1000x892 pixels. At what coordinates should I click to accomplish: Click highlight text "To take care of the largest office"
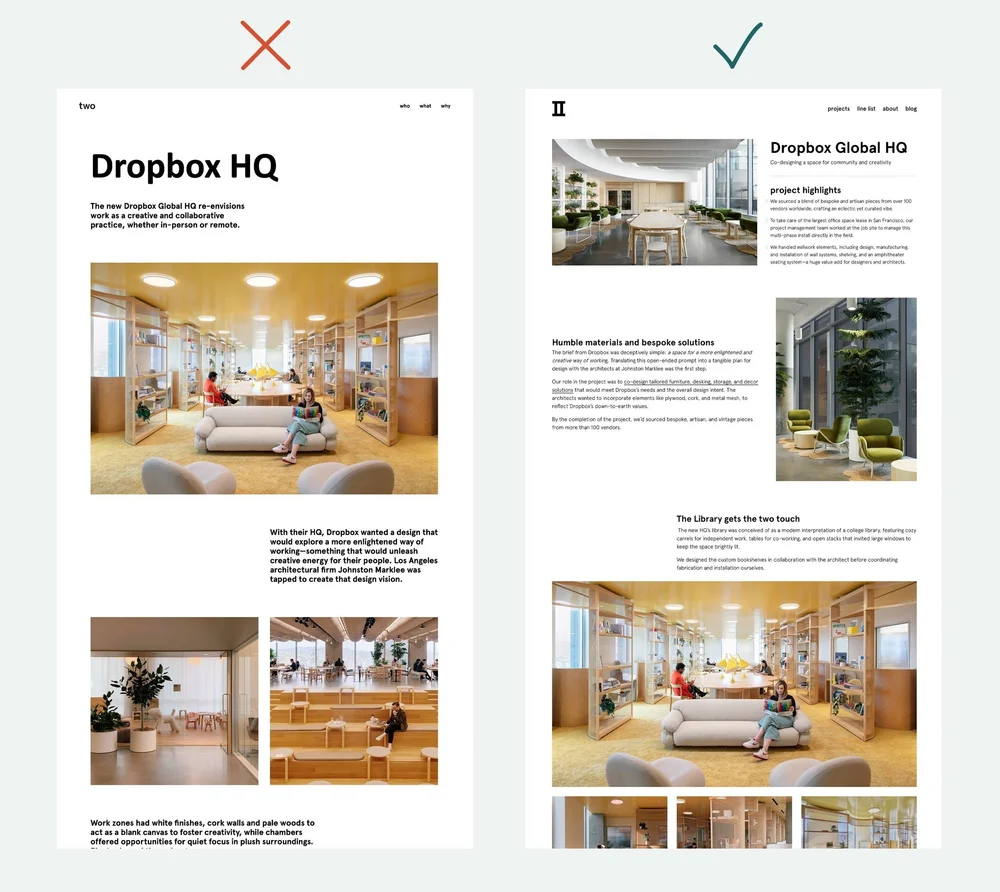[x=841, y=228]
